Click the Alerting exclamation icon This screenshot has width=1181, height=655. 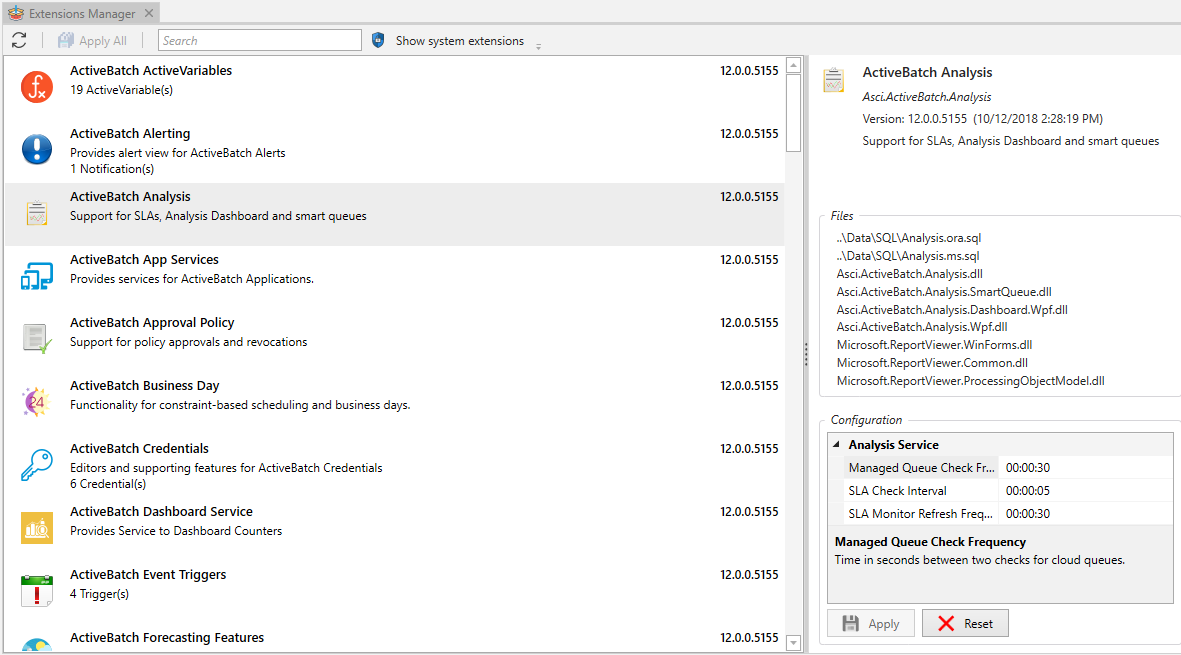[x=37, y=149]
